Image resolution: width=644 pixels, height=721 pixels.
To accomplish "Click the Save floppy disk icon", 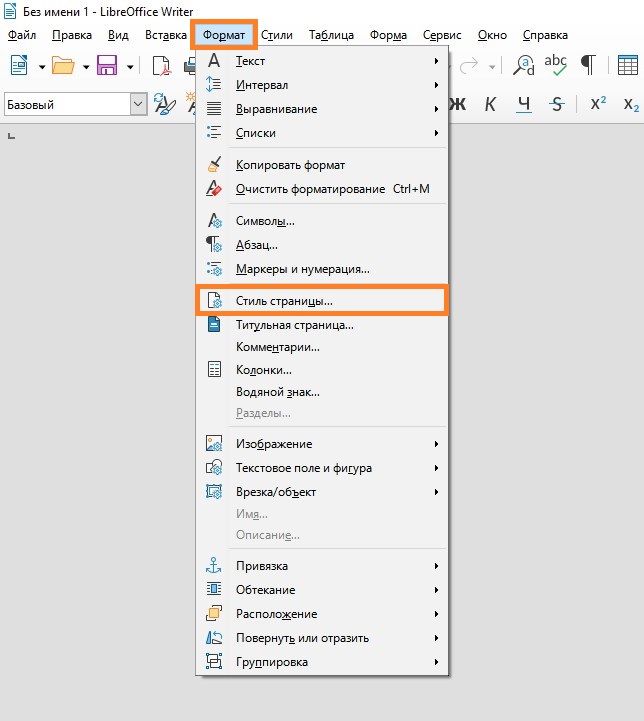I will [107, 66].
